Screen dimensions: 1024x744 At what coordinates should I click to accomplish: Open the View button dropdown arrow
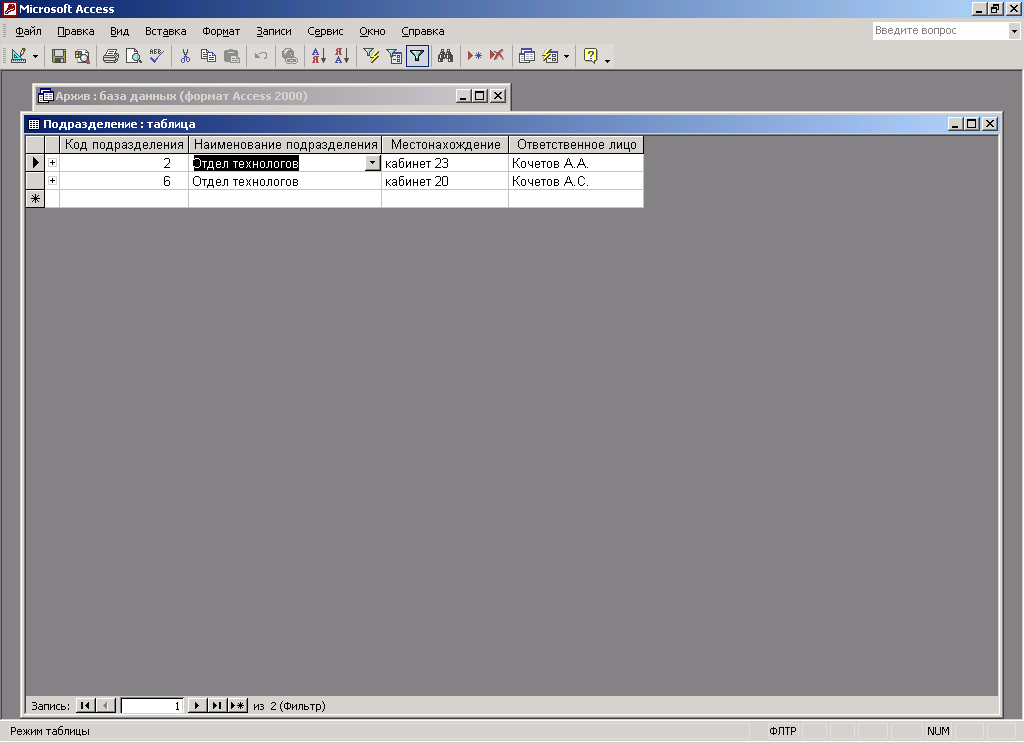(x=35, y=56)
